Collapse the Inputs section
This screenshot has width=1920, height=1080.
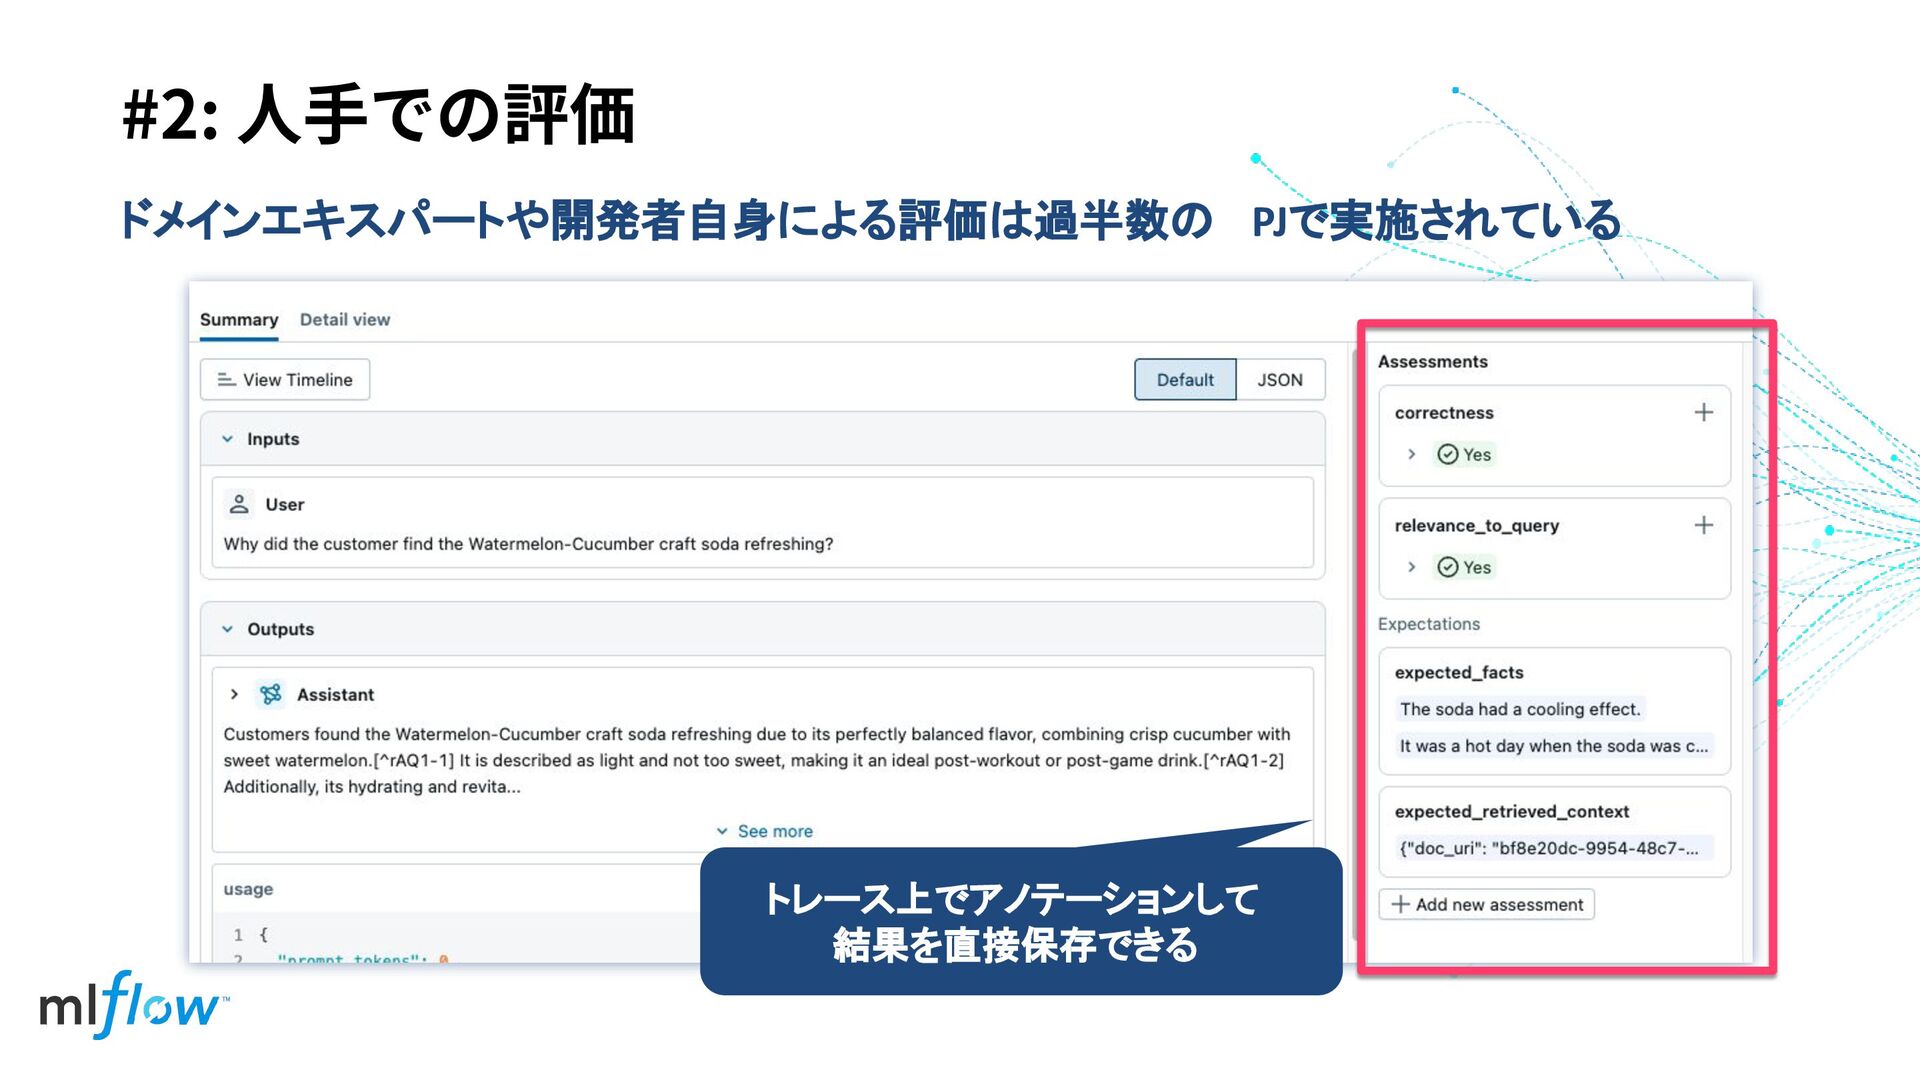click(x=228, y=439)
